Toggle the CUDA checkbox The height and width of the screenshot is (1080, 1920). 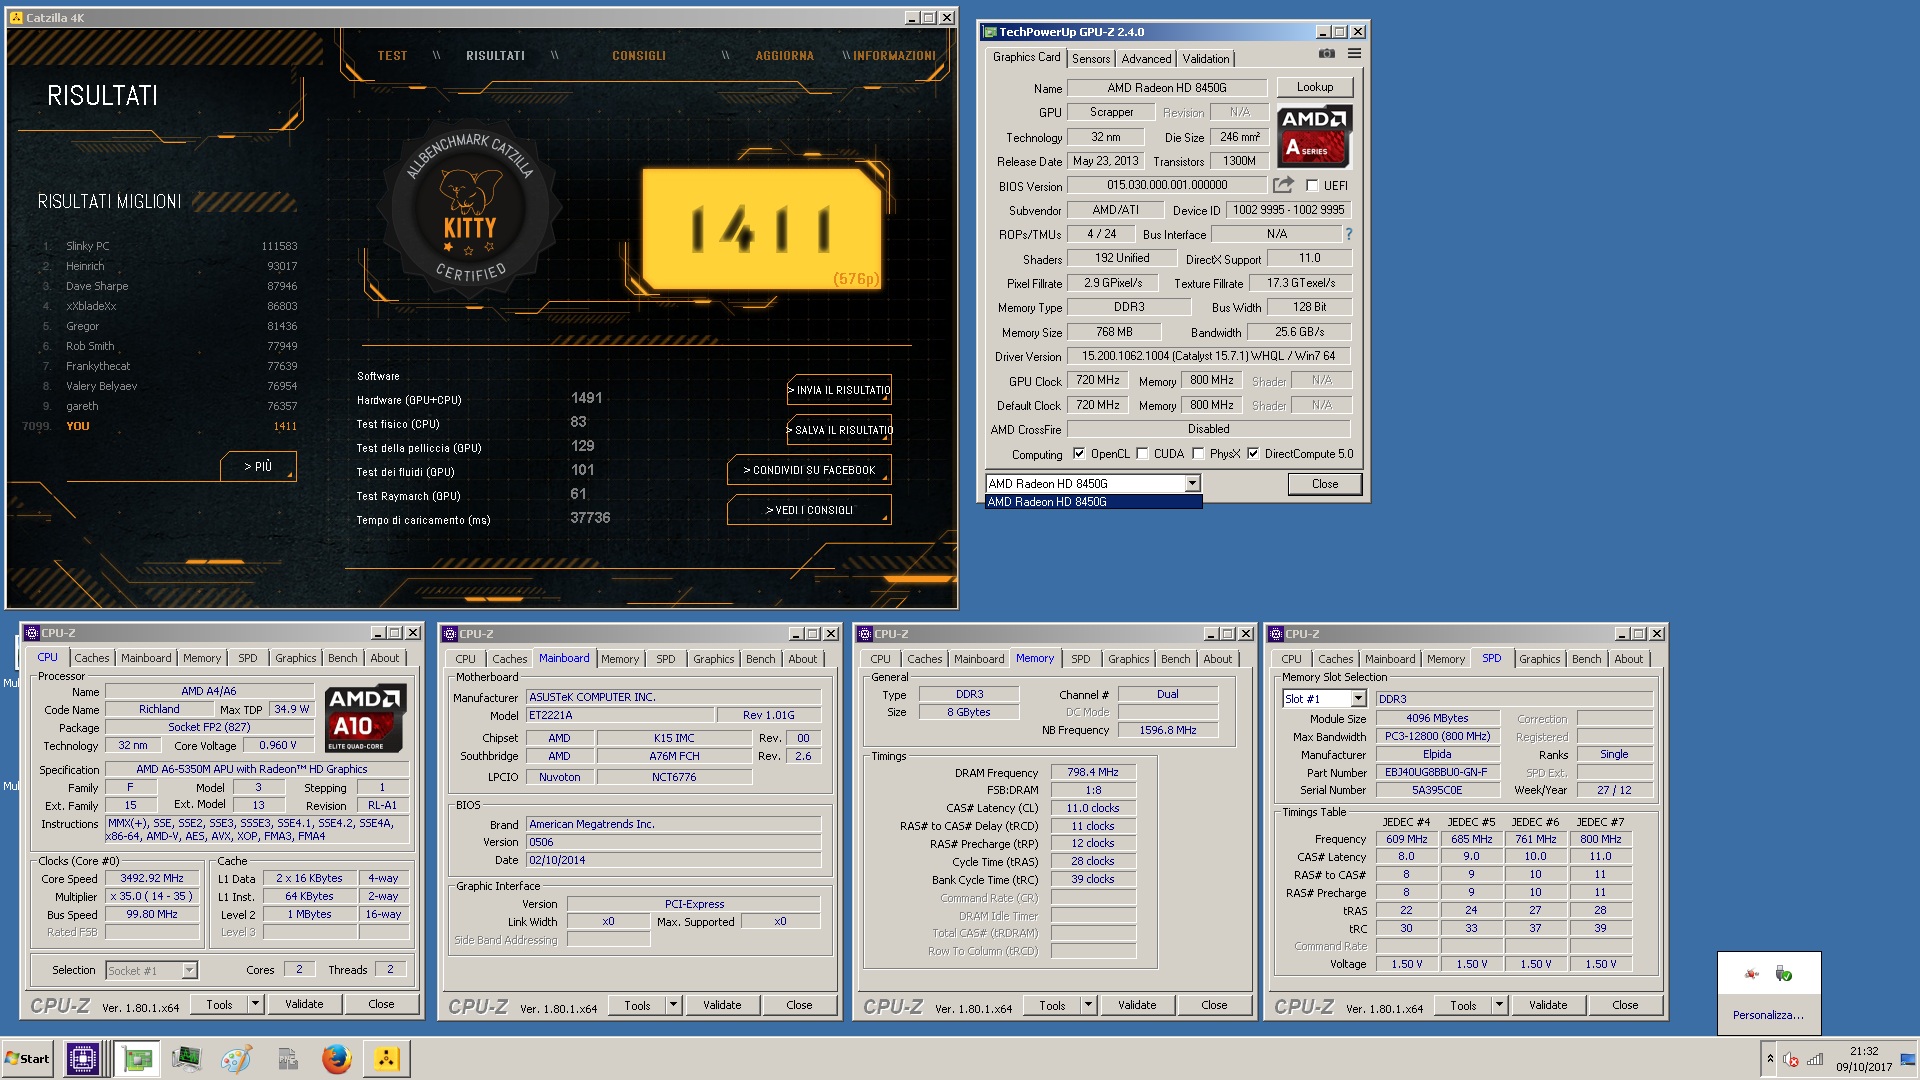coord(1142,454)
